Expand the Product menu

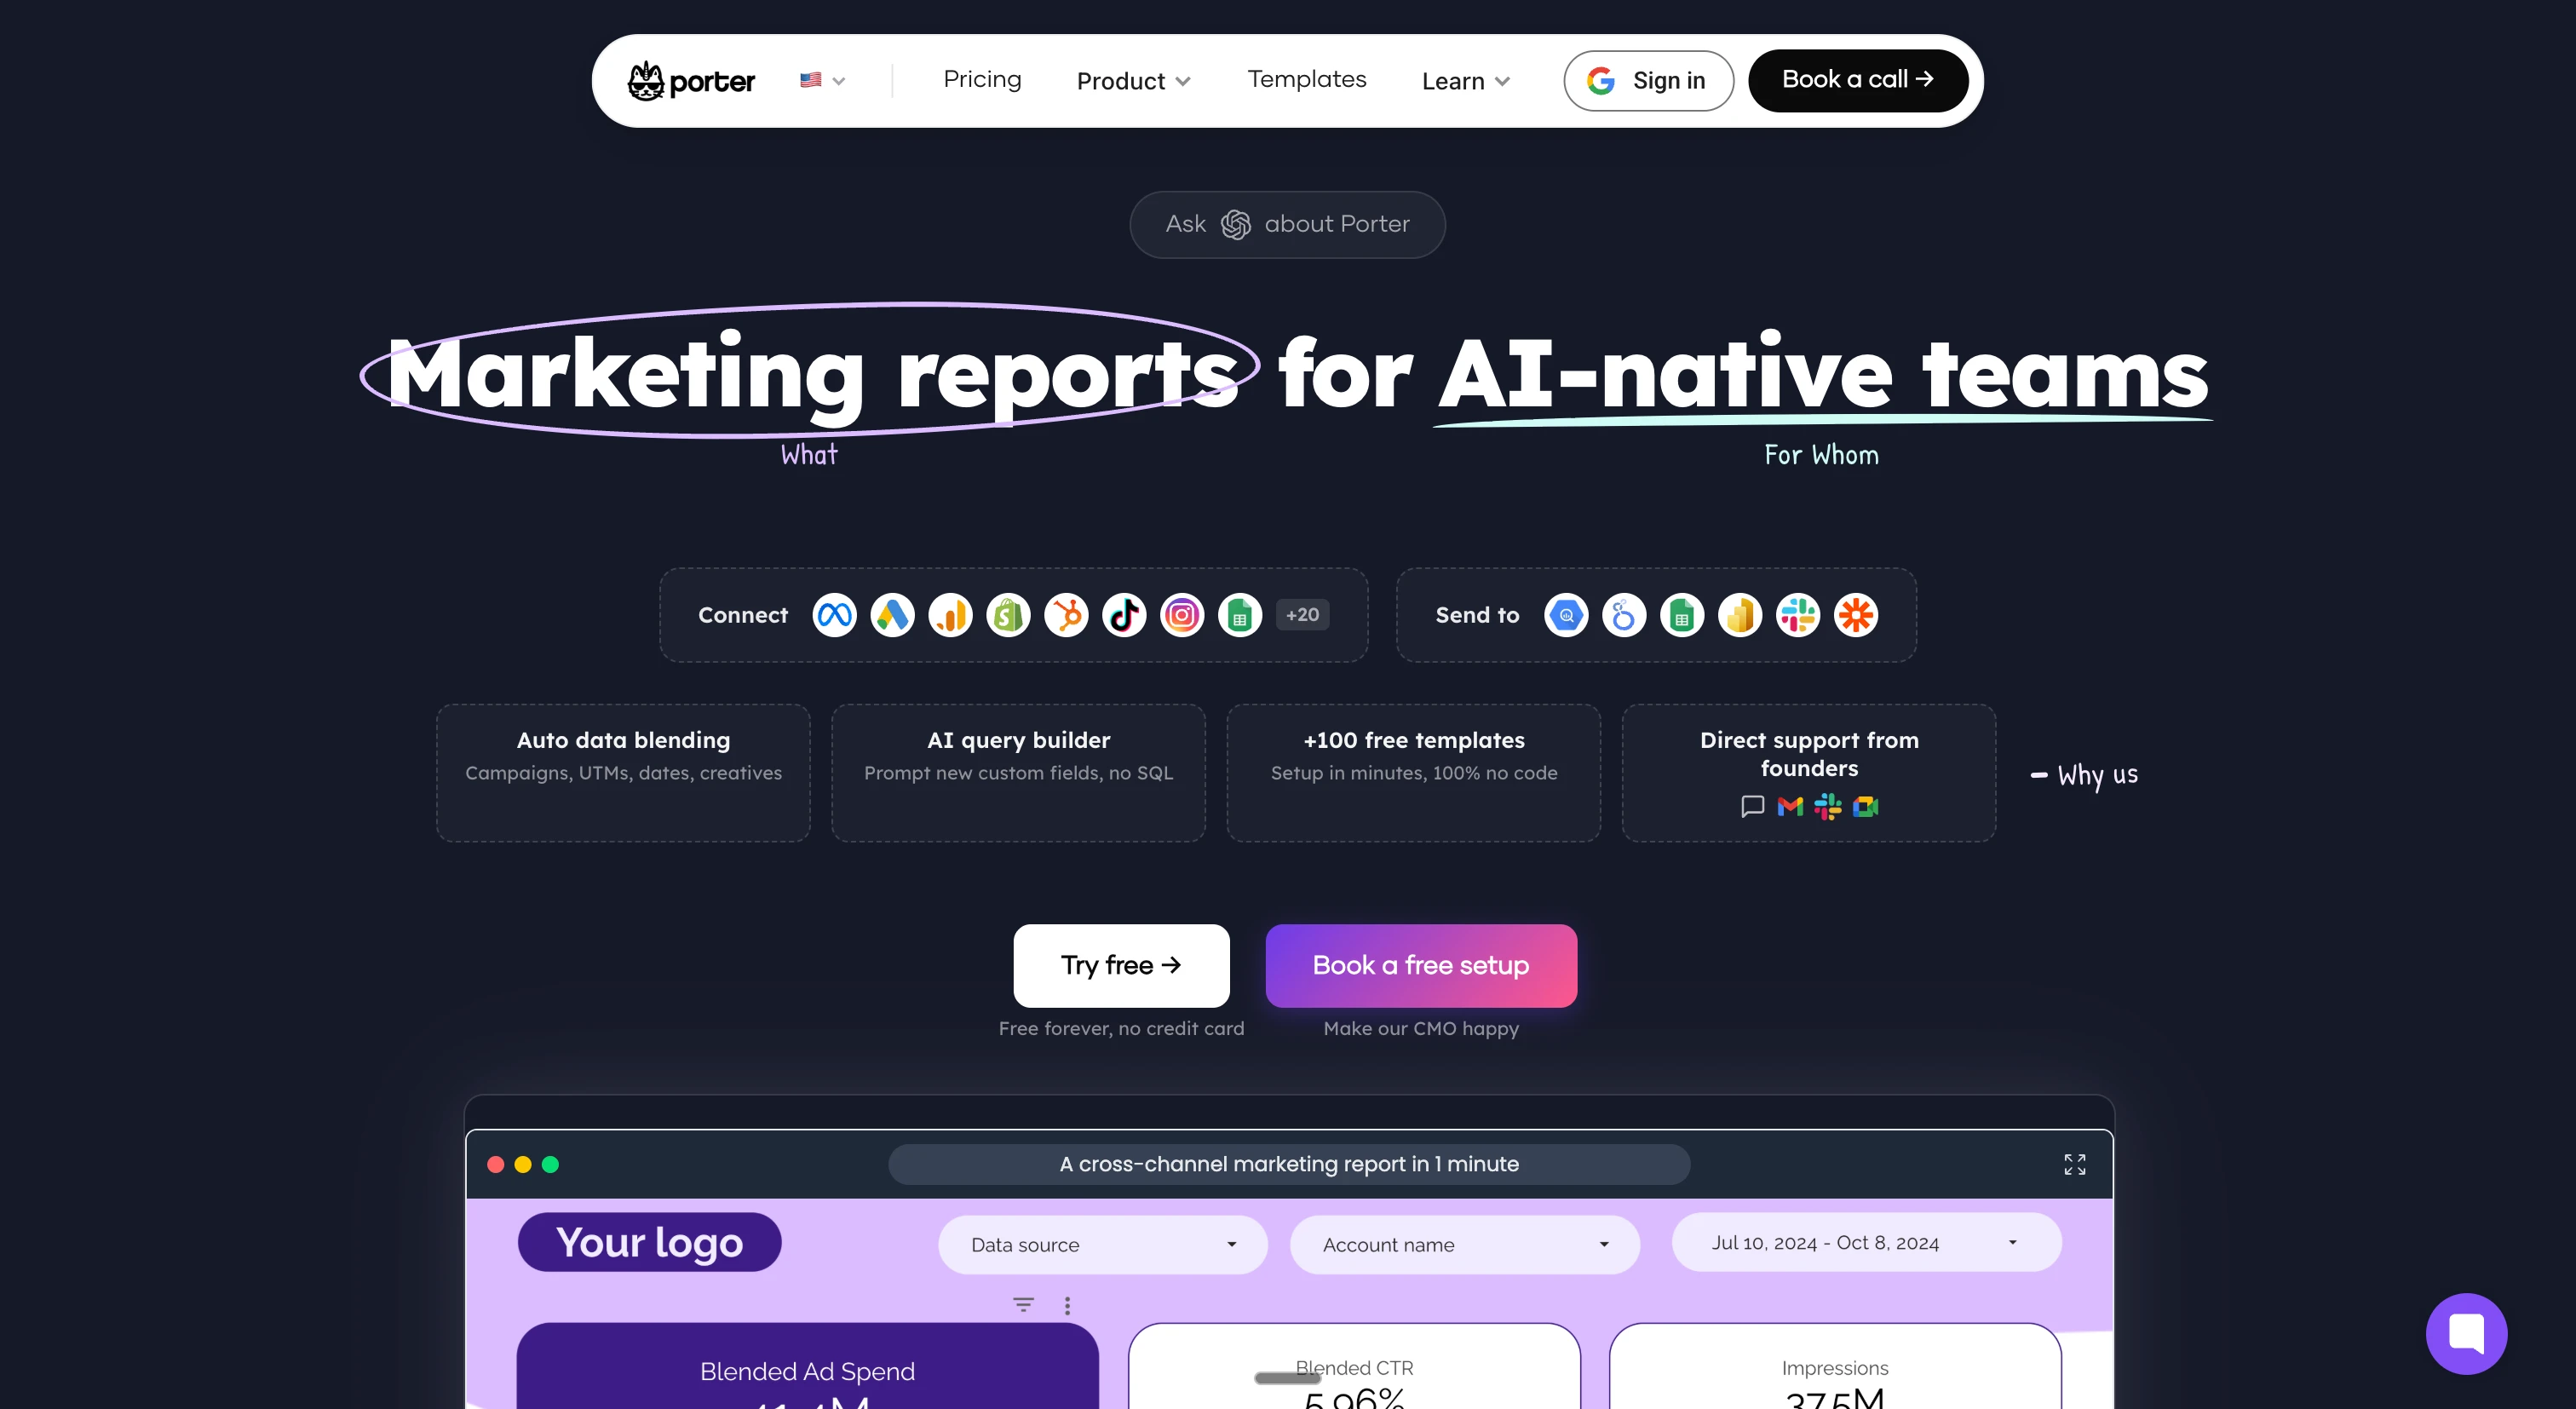coord(1133,81)
